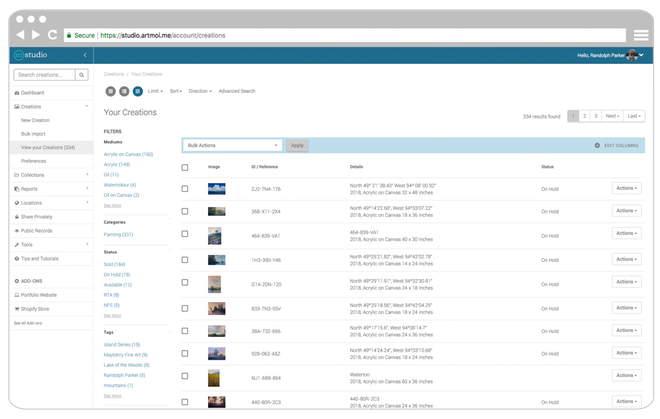
Task: Check the row for 38A-732-666
Action: 185,331
